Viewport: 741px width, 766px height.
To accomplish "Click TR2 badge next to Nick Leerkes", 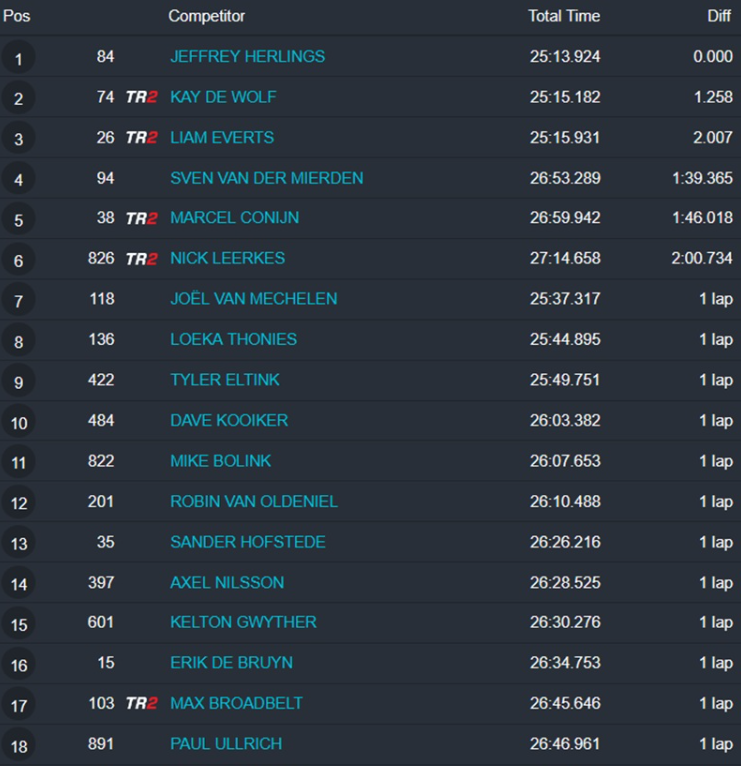I will click(x=141, y=259).
